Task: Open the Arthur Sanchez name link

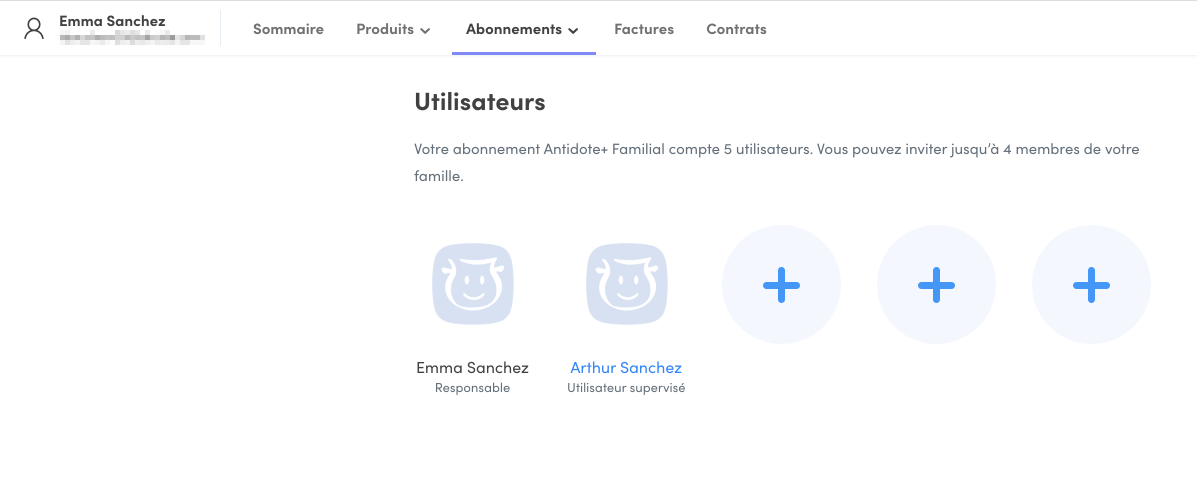Action: [626, 368]
